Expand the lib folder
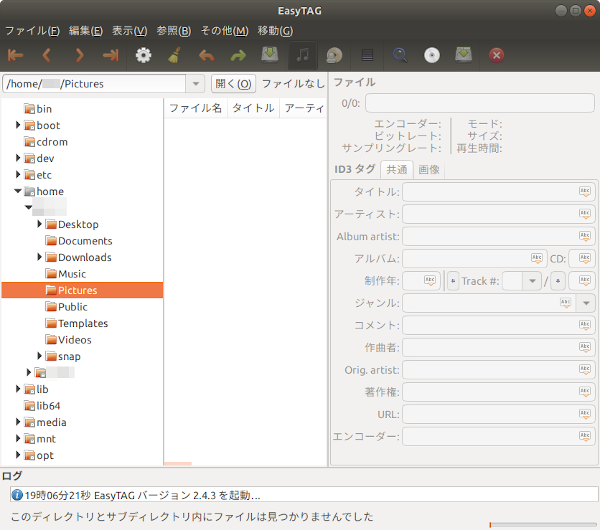Image resolution: width=600 pixels, height=530 pixels. click(18, 389)
